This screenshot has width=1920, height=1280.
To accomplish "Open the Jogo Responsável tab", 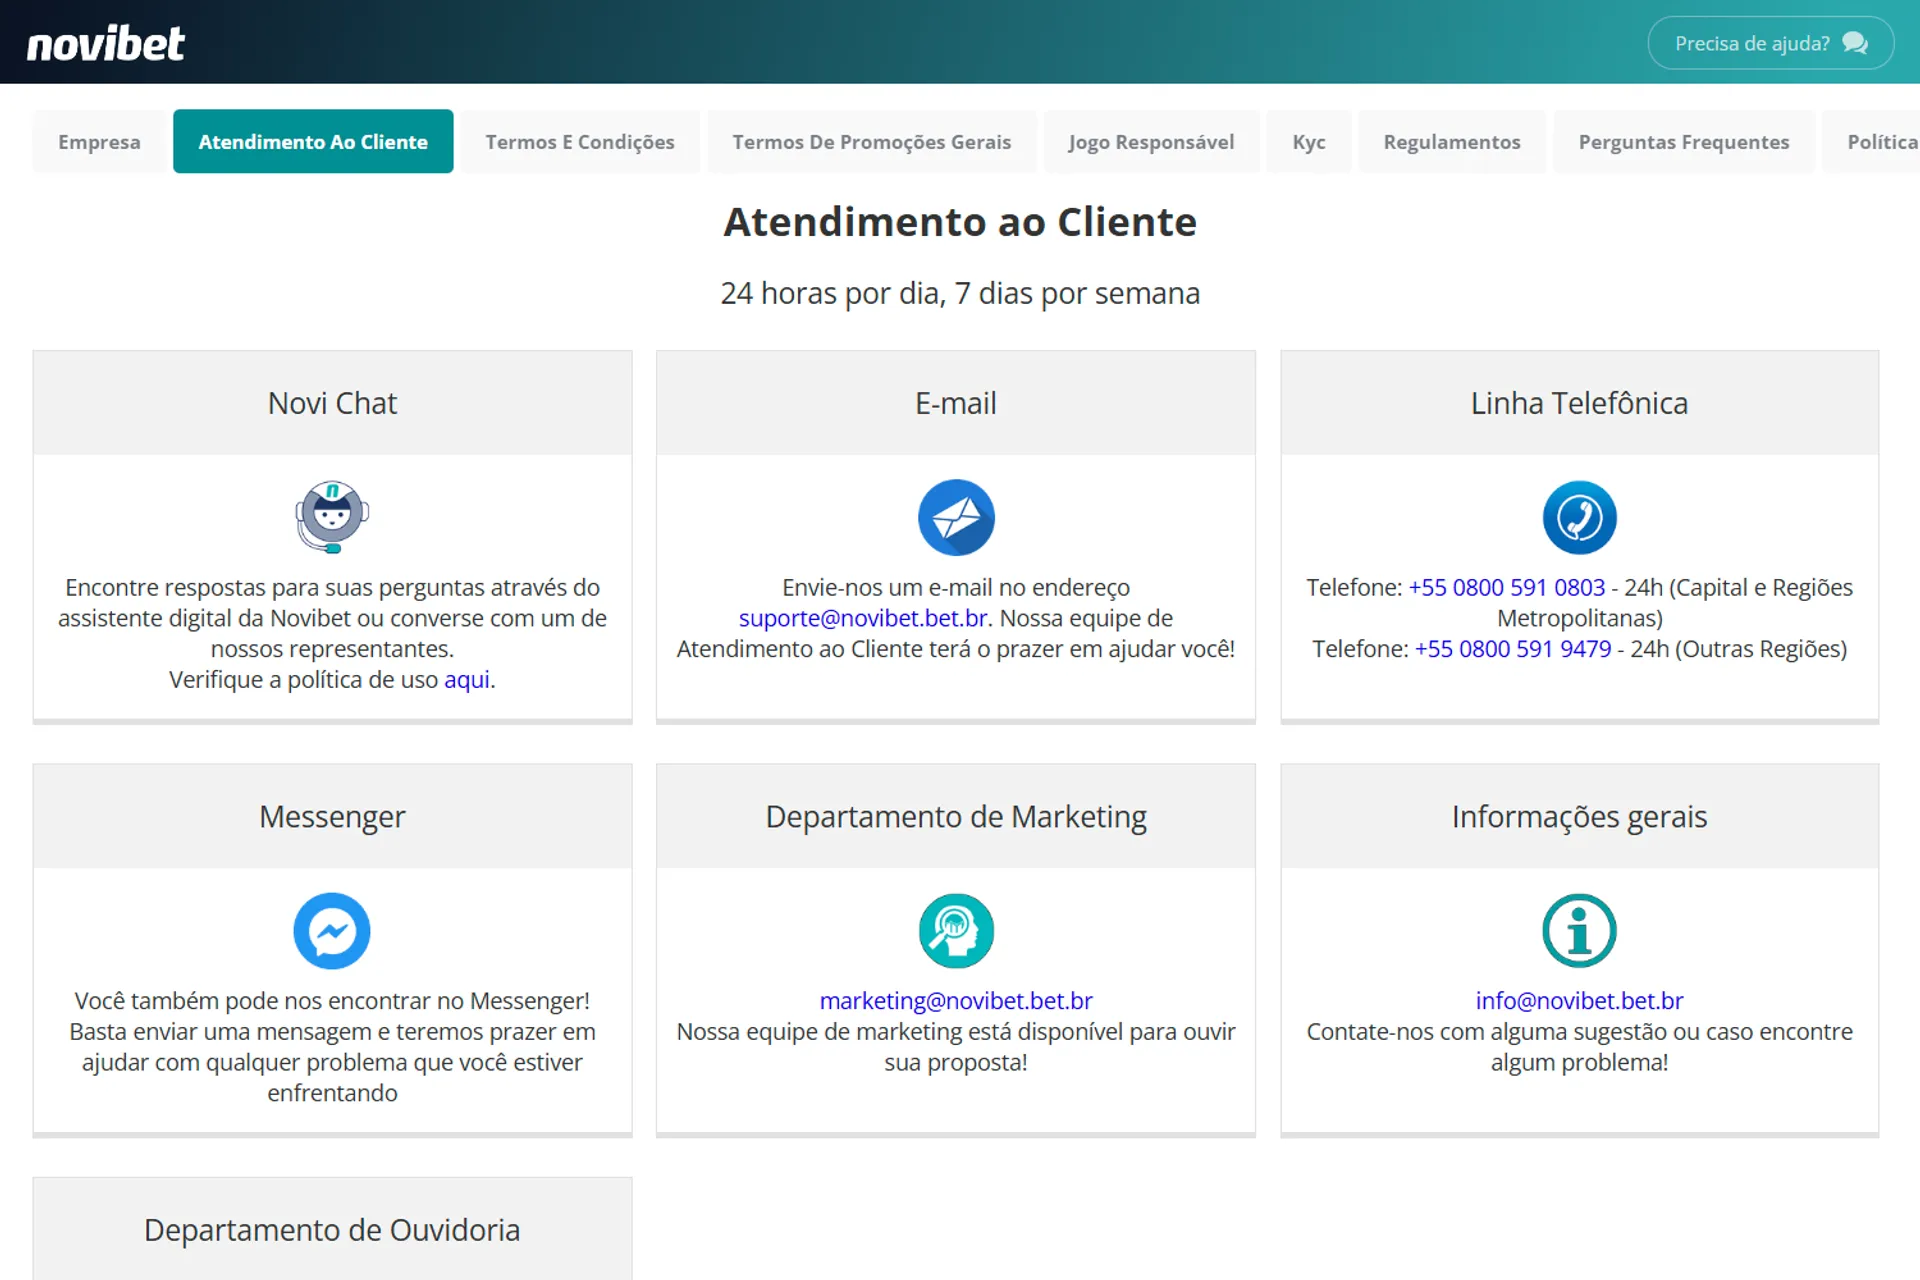I will (x=1151, y=141).
